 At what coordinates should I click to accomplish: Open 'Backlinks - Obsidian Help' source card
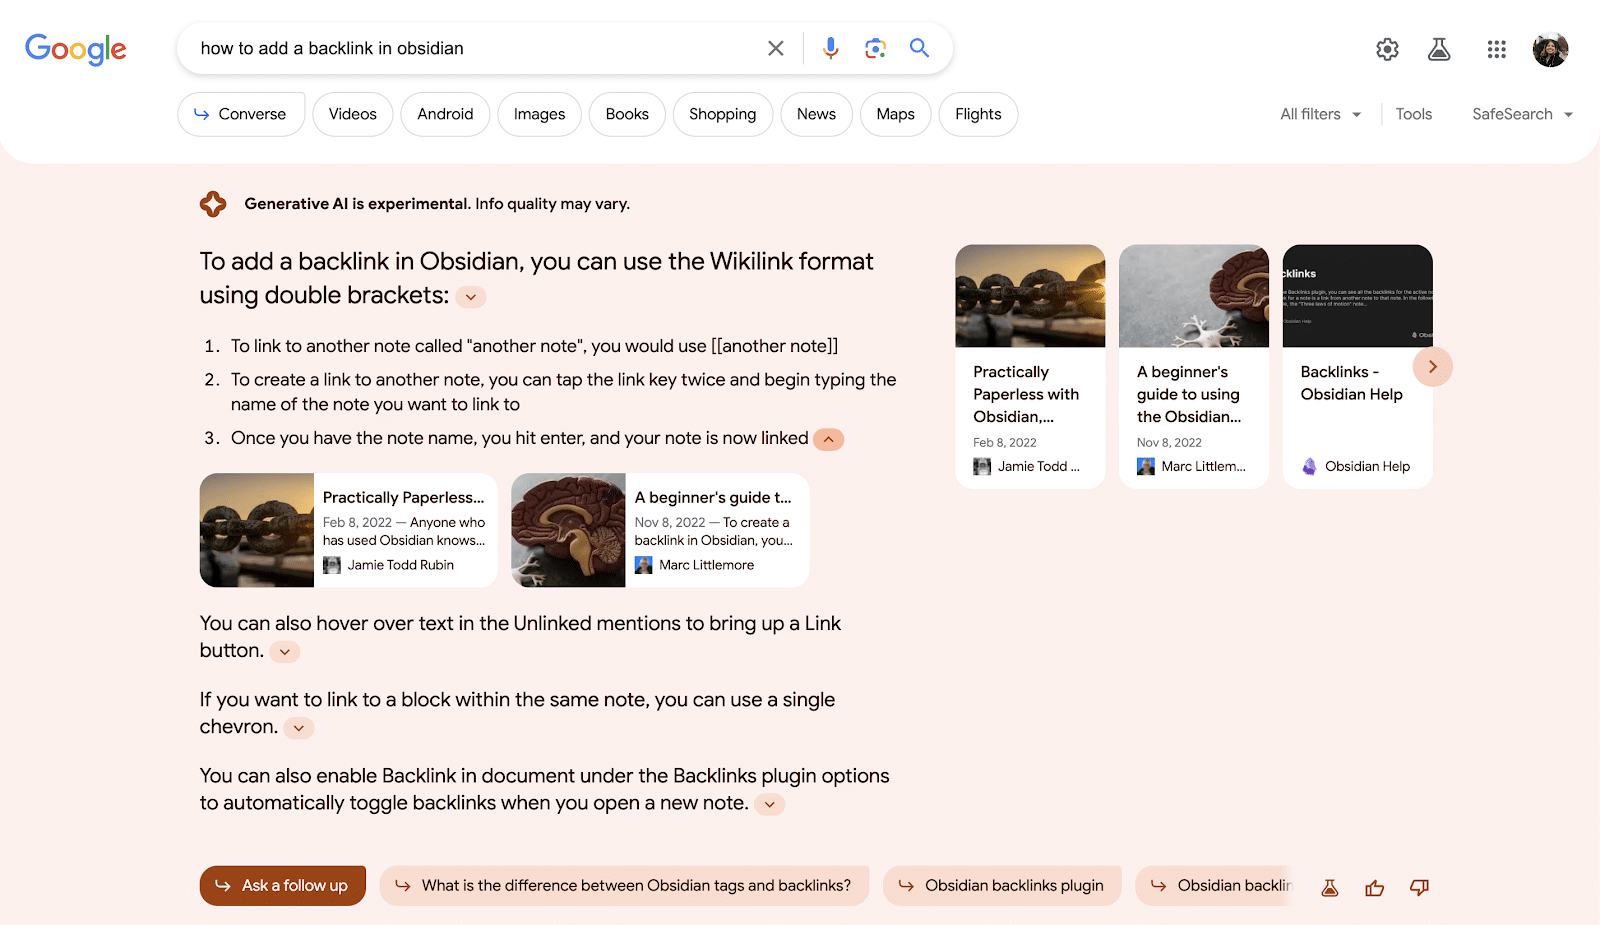point(1358,367)
